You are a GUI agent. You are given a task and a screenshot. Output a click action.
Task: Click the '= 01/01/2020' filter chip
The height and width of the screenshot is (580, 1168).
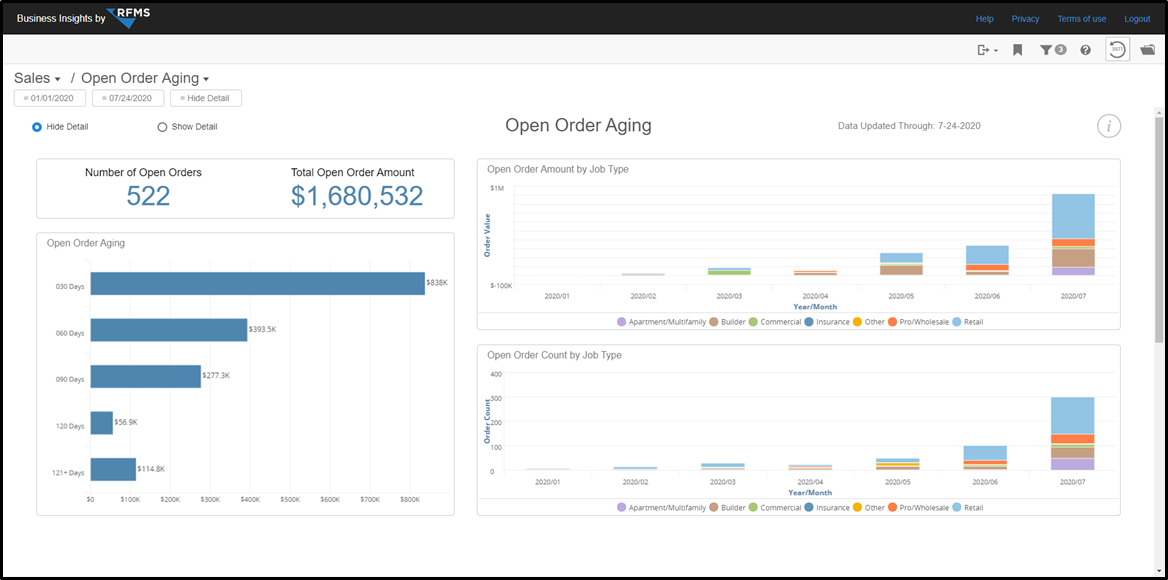click(x=50, y=98)
